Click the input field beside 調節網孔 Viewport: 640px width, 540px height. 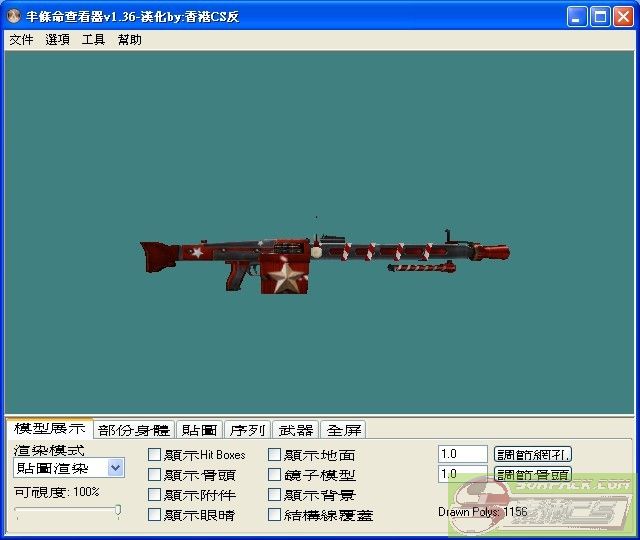click(462, 455)
